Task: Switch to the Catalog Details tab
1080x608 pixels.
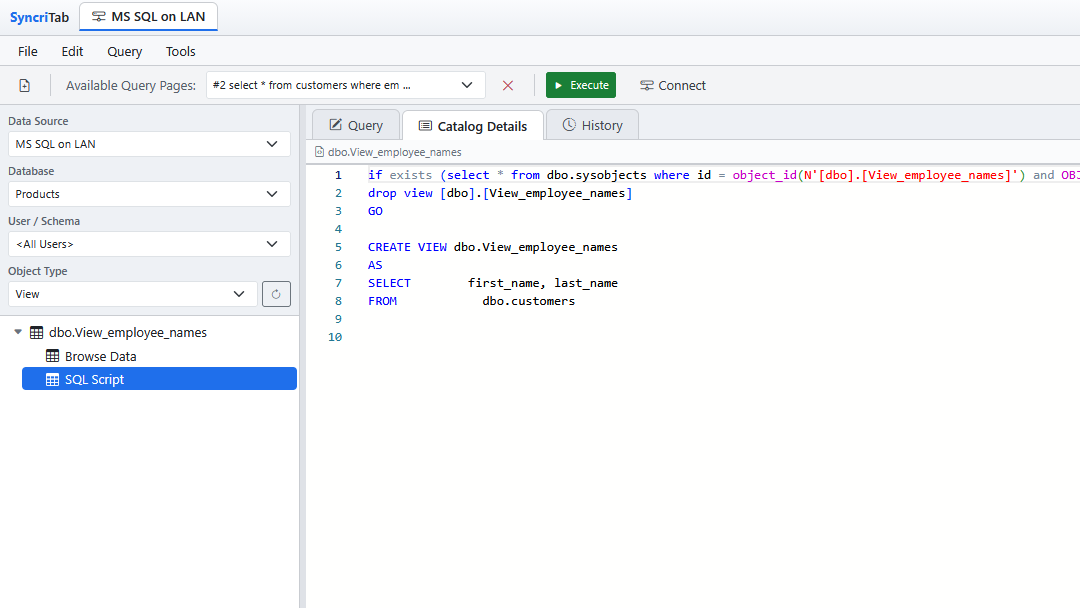Action: (473, 126)
